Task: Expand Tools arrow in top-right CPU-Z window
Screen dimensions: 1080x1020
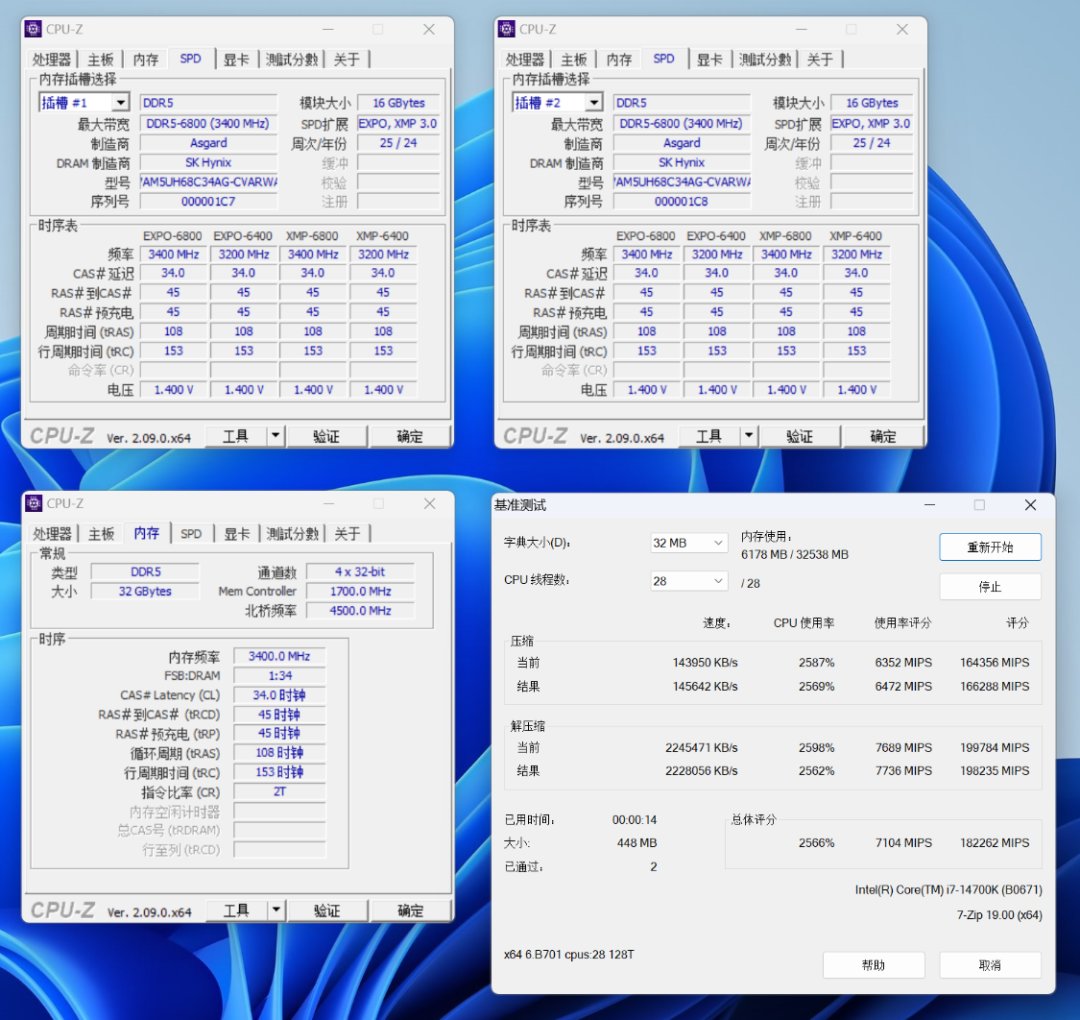Action: [x=749, y=435]
